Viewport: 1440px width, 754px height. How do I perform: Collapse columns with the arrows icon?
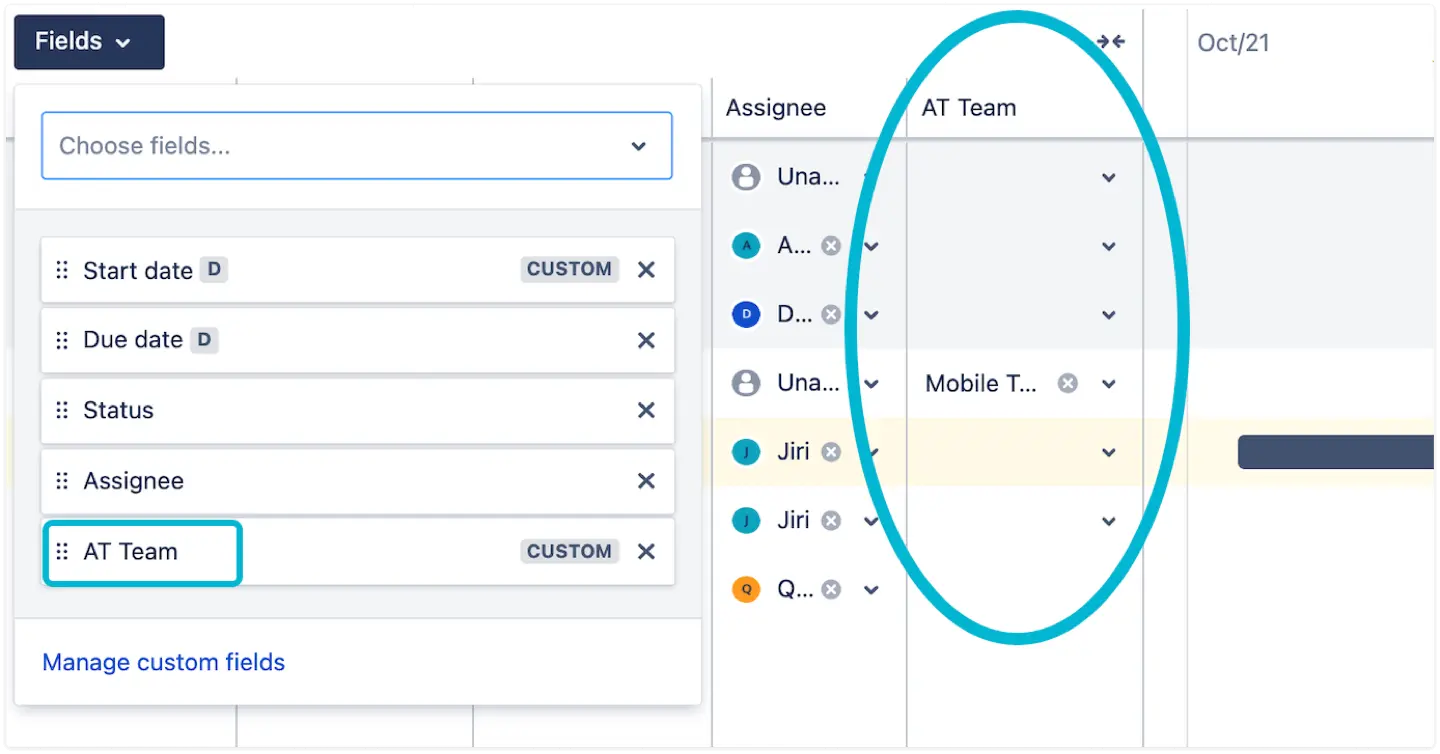[x=1110, y=42]
